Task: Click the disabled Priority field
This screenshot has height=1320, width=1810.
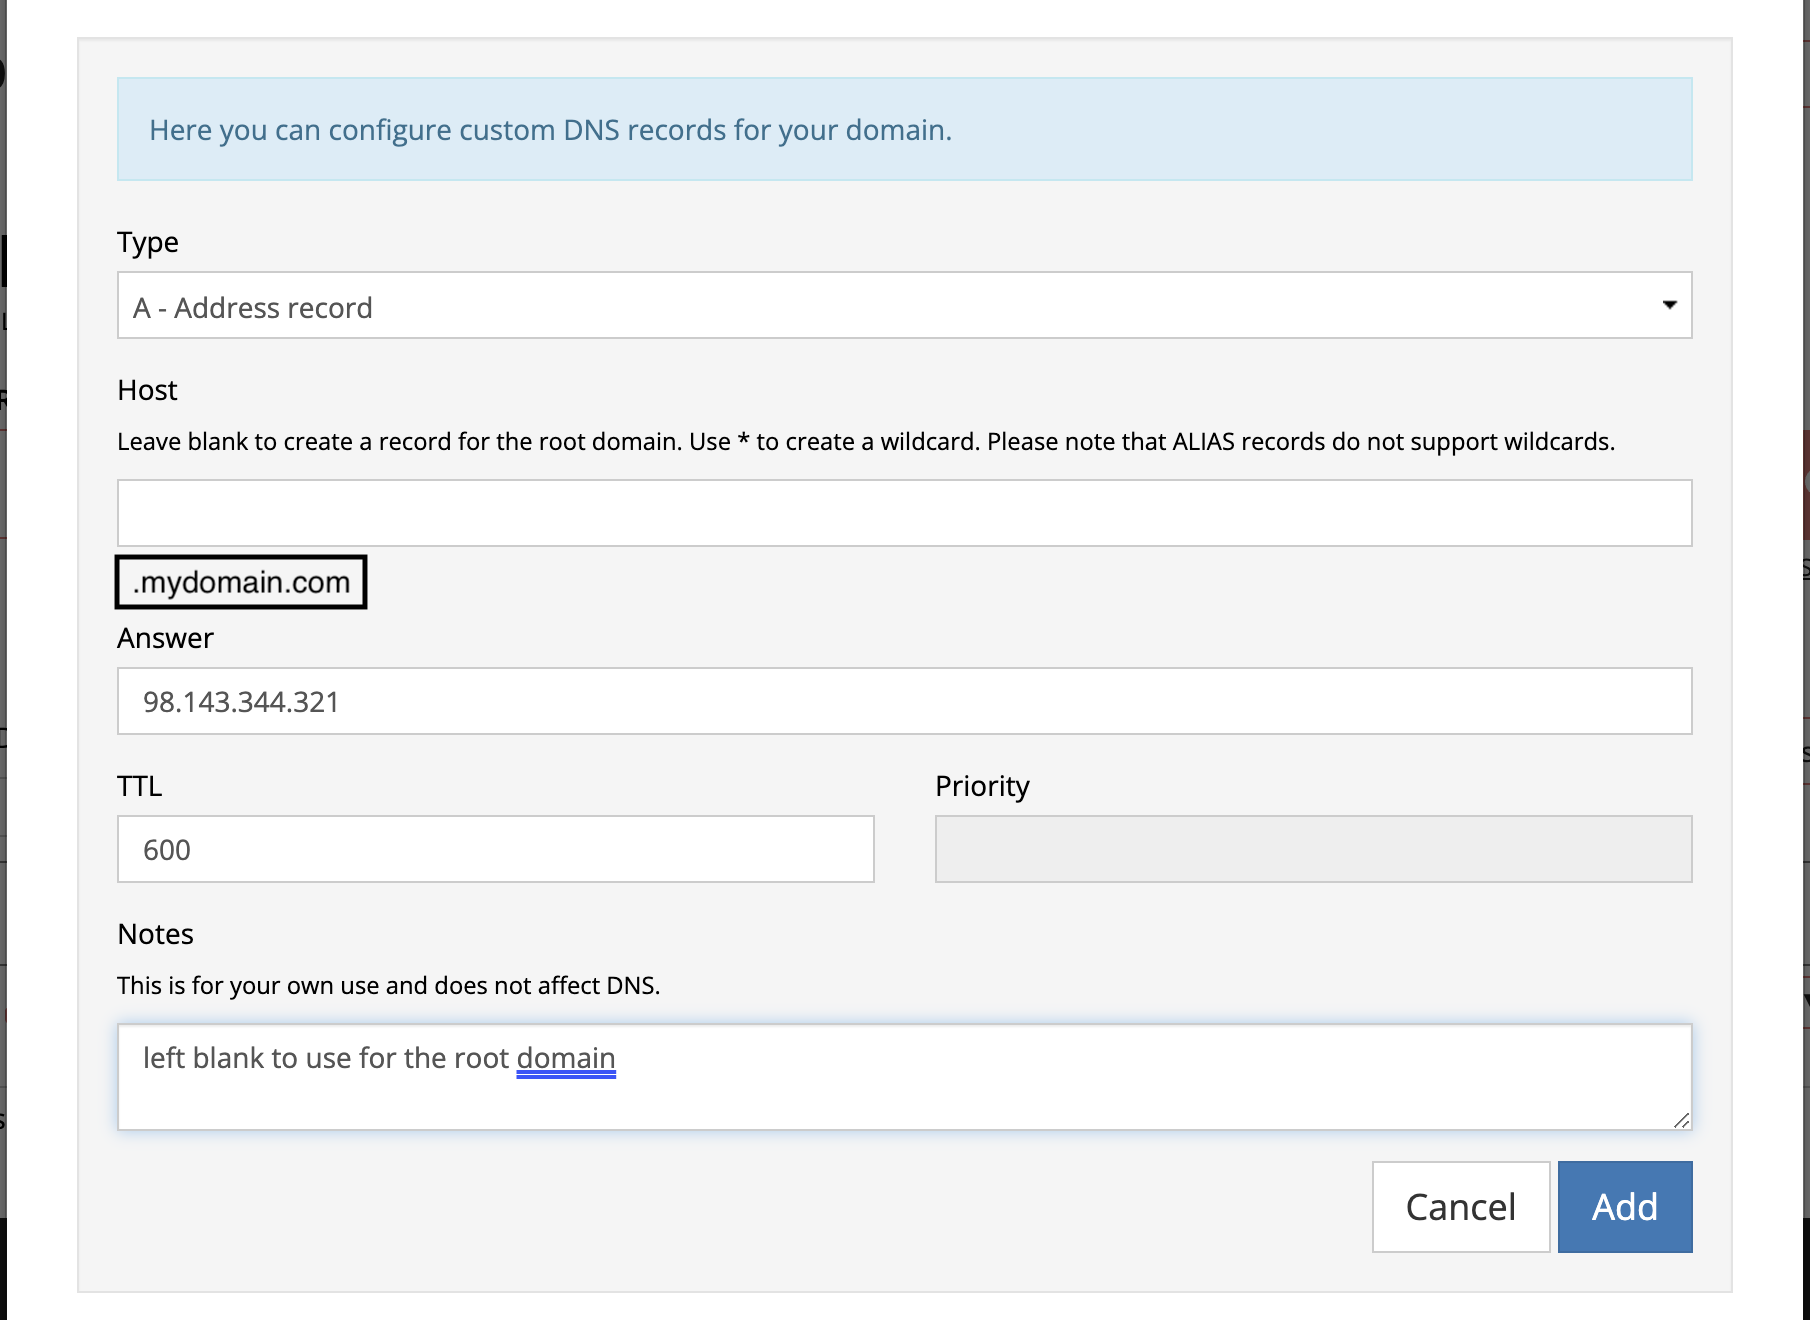Action: point(1312,849)
